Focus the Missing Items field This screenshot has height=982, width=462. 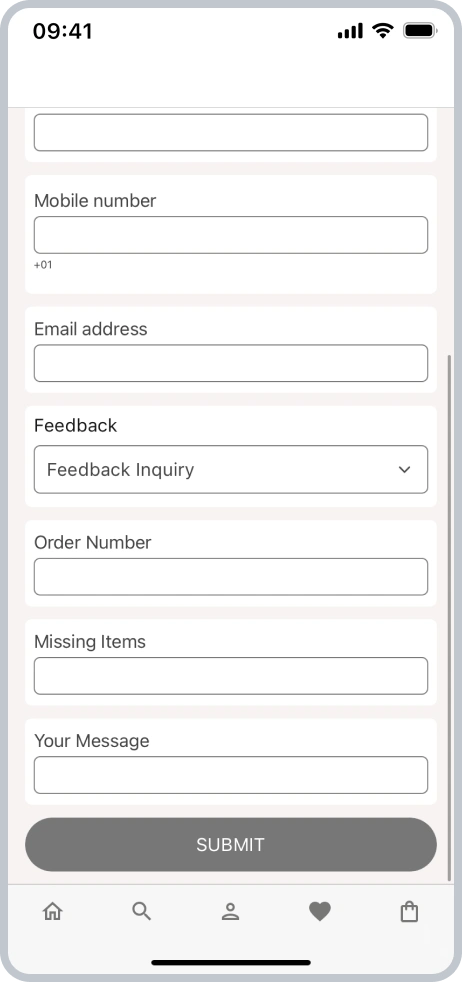(x=231, y=676)
